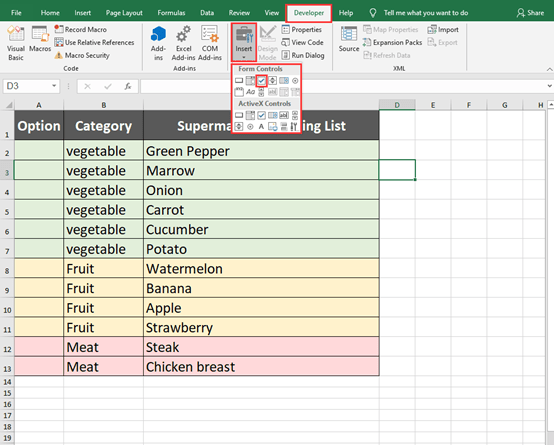The width and height of the screenshot is (554, 445).
Task: Open the Macros dialog
Action: [x=40, y=39]
